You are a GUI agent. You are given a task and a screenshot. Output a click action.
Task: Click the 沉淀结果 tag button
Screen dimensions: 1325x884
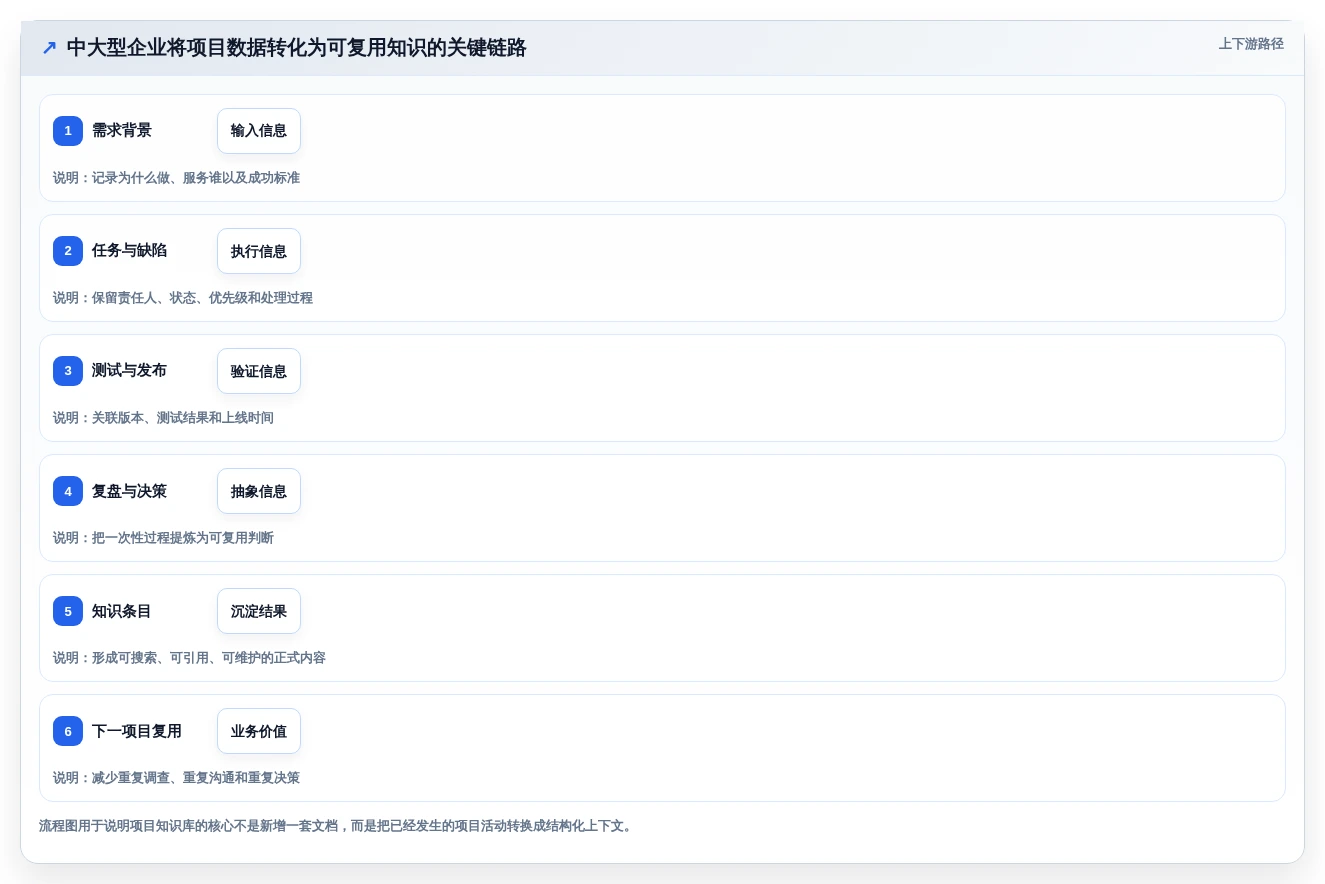click(x=259, y=611)
